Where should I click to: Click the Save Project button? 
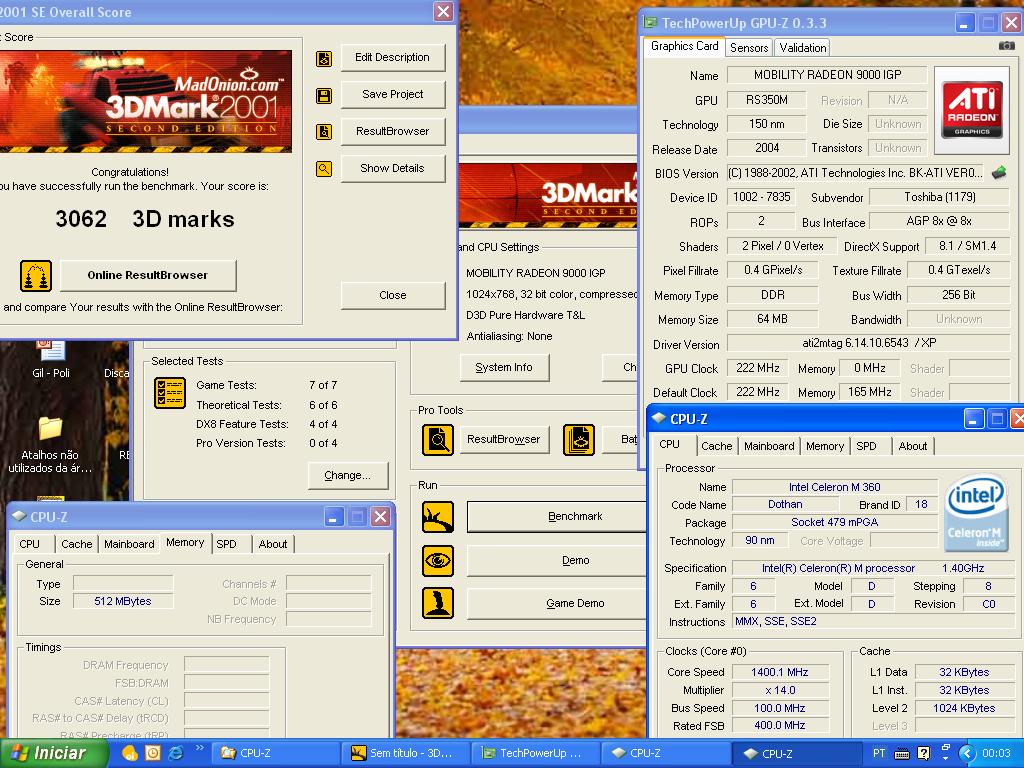click(392, 94)
